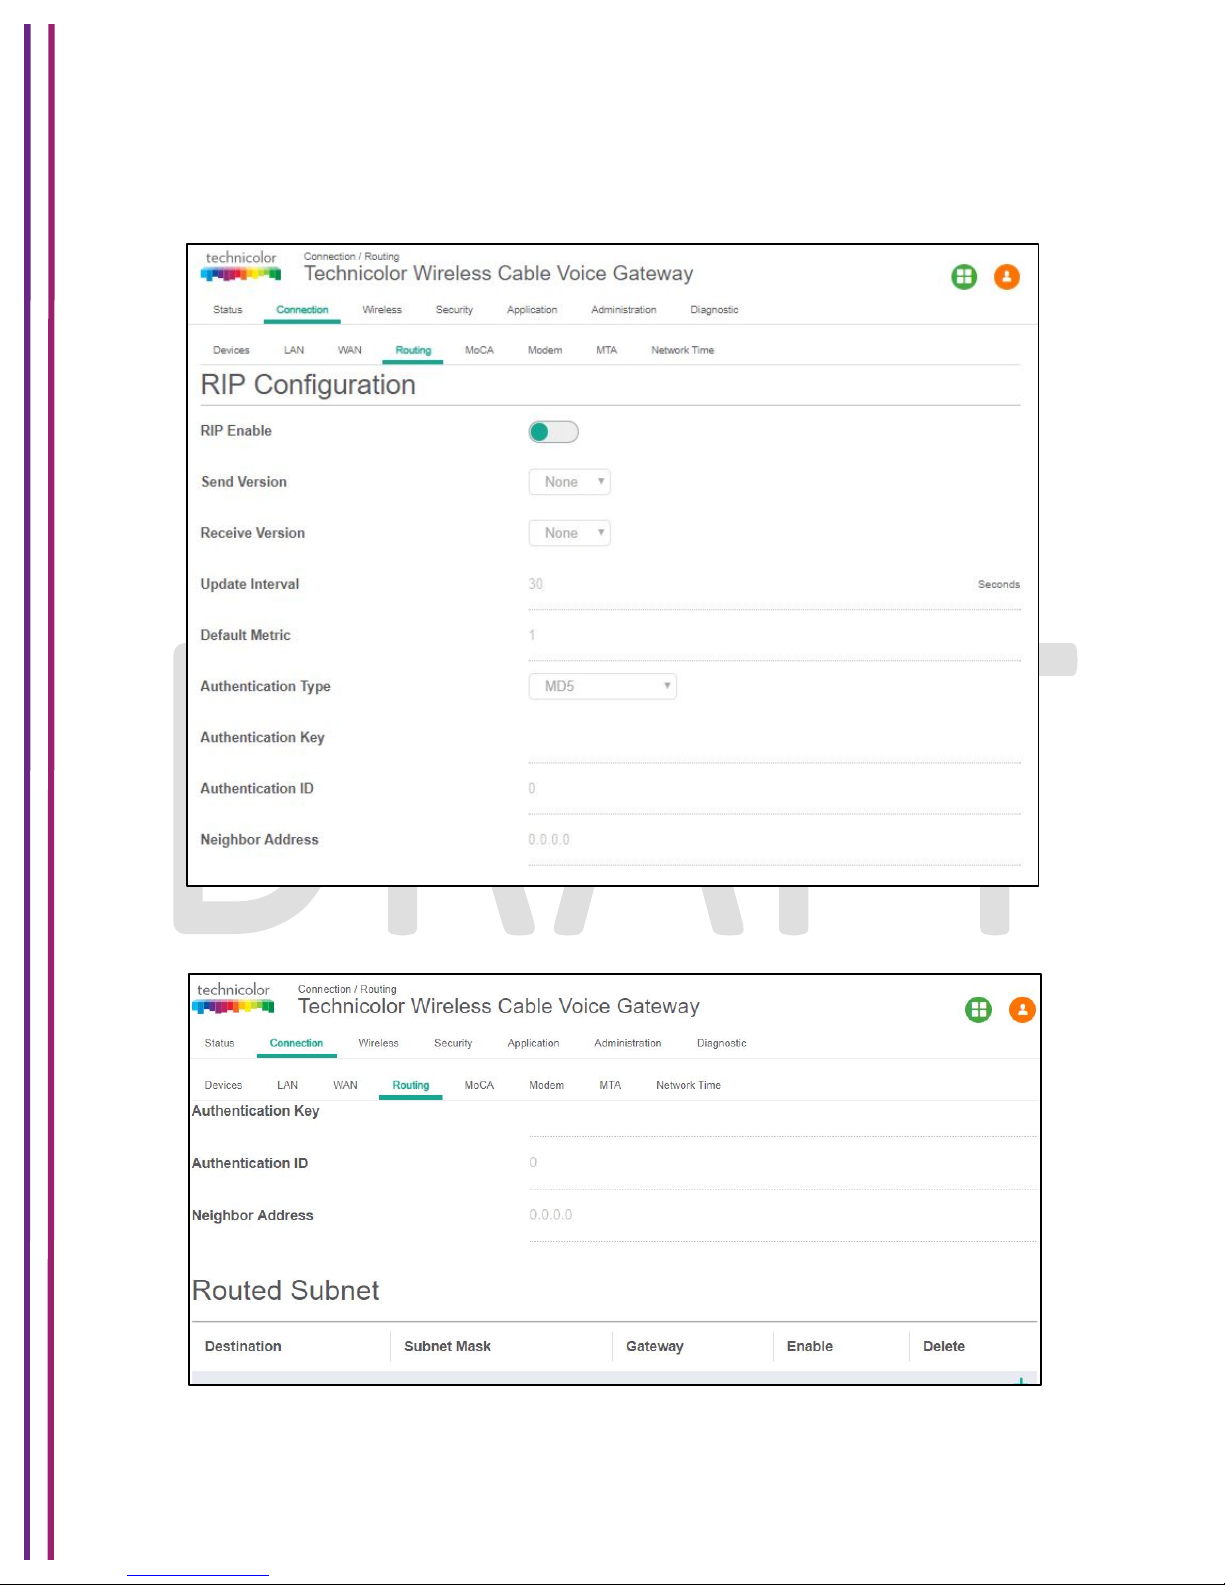Open Diagnostic tab in lower screenshot

pos(721,1043)
